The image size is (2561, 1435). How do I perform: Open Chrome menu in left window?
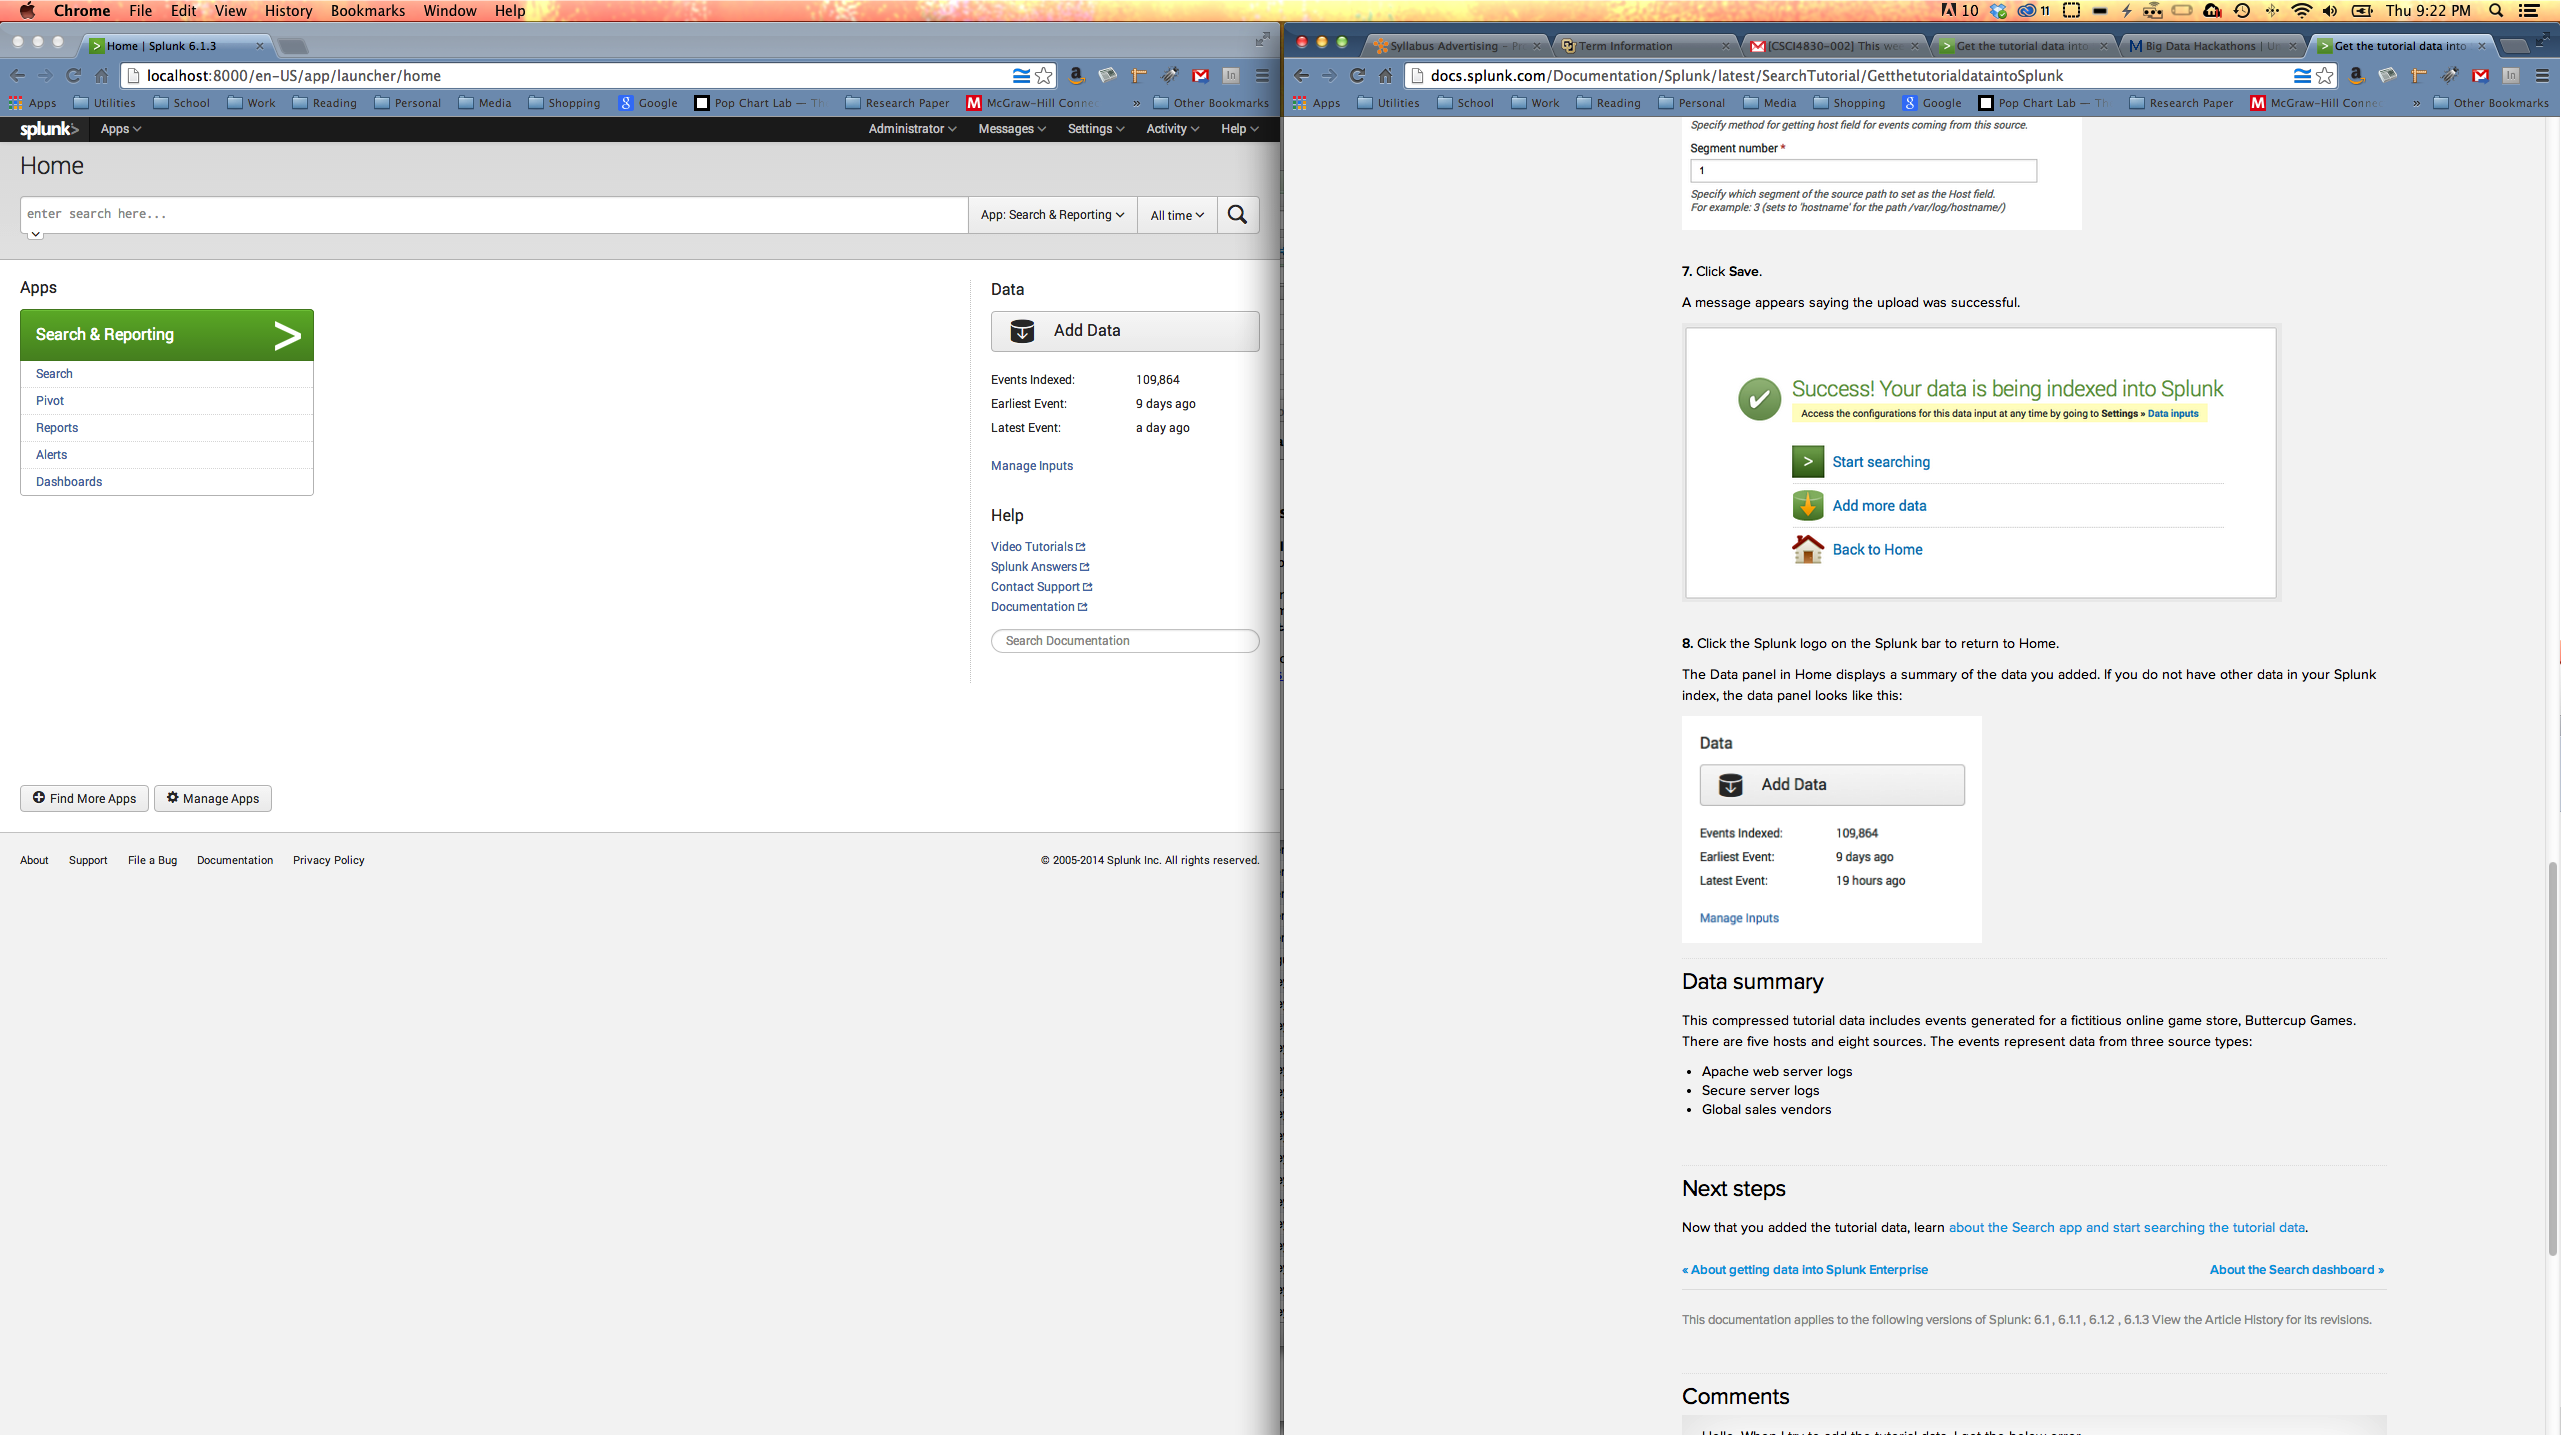point(1262,75)
